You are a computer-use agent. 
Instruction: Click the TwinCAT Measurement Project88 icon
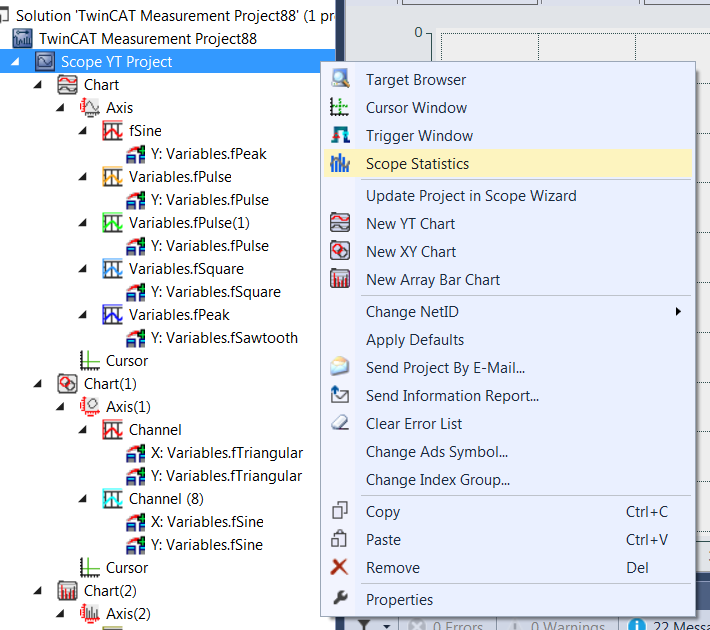[22, 38]
